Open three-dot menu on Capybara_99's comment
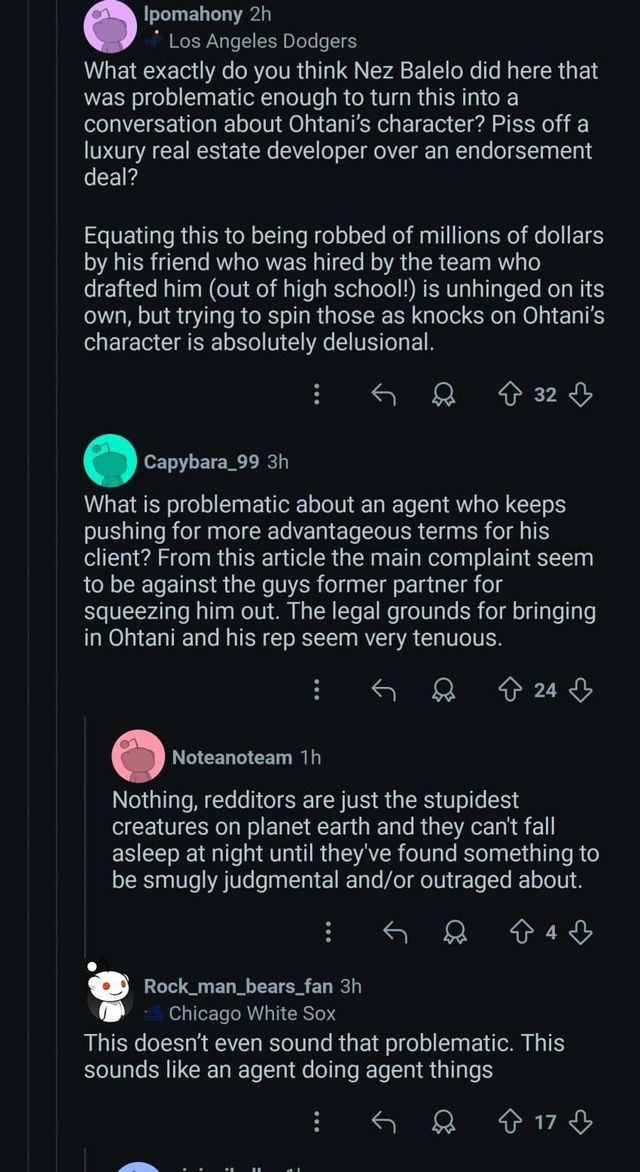This screenshot has height=1172, width=640. [317, 689]
